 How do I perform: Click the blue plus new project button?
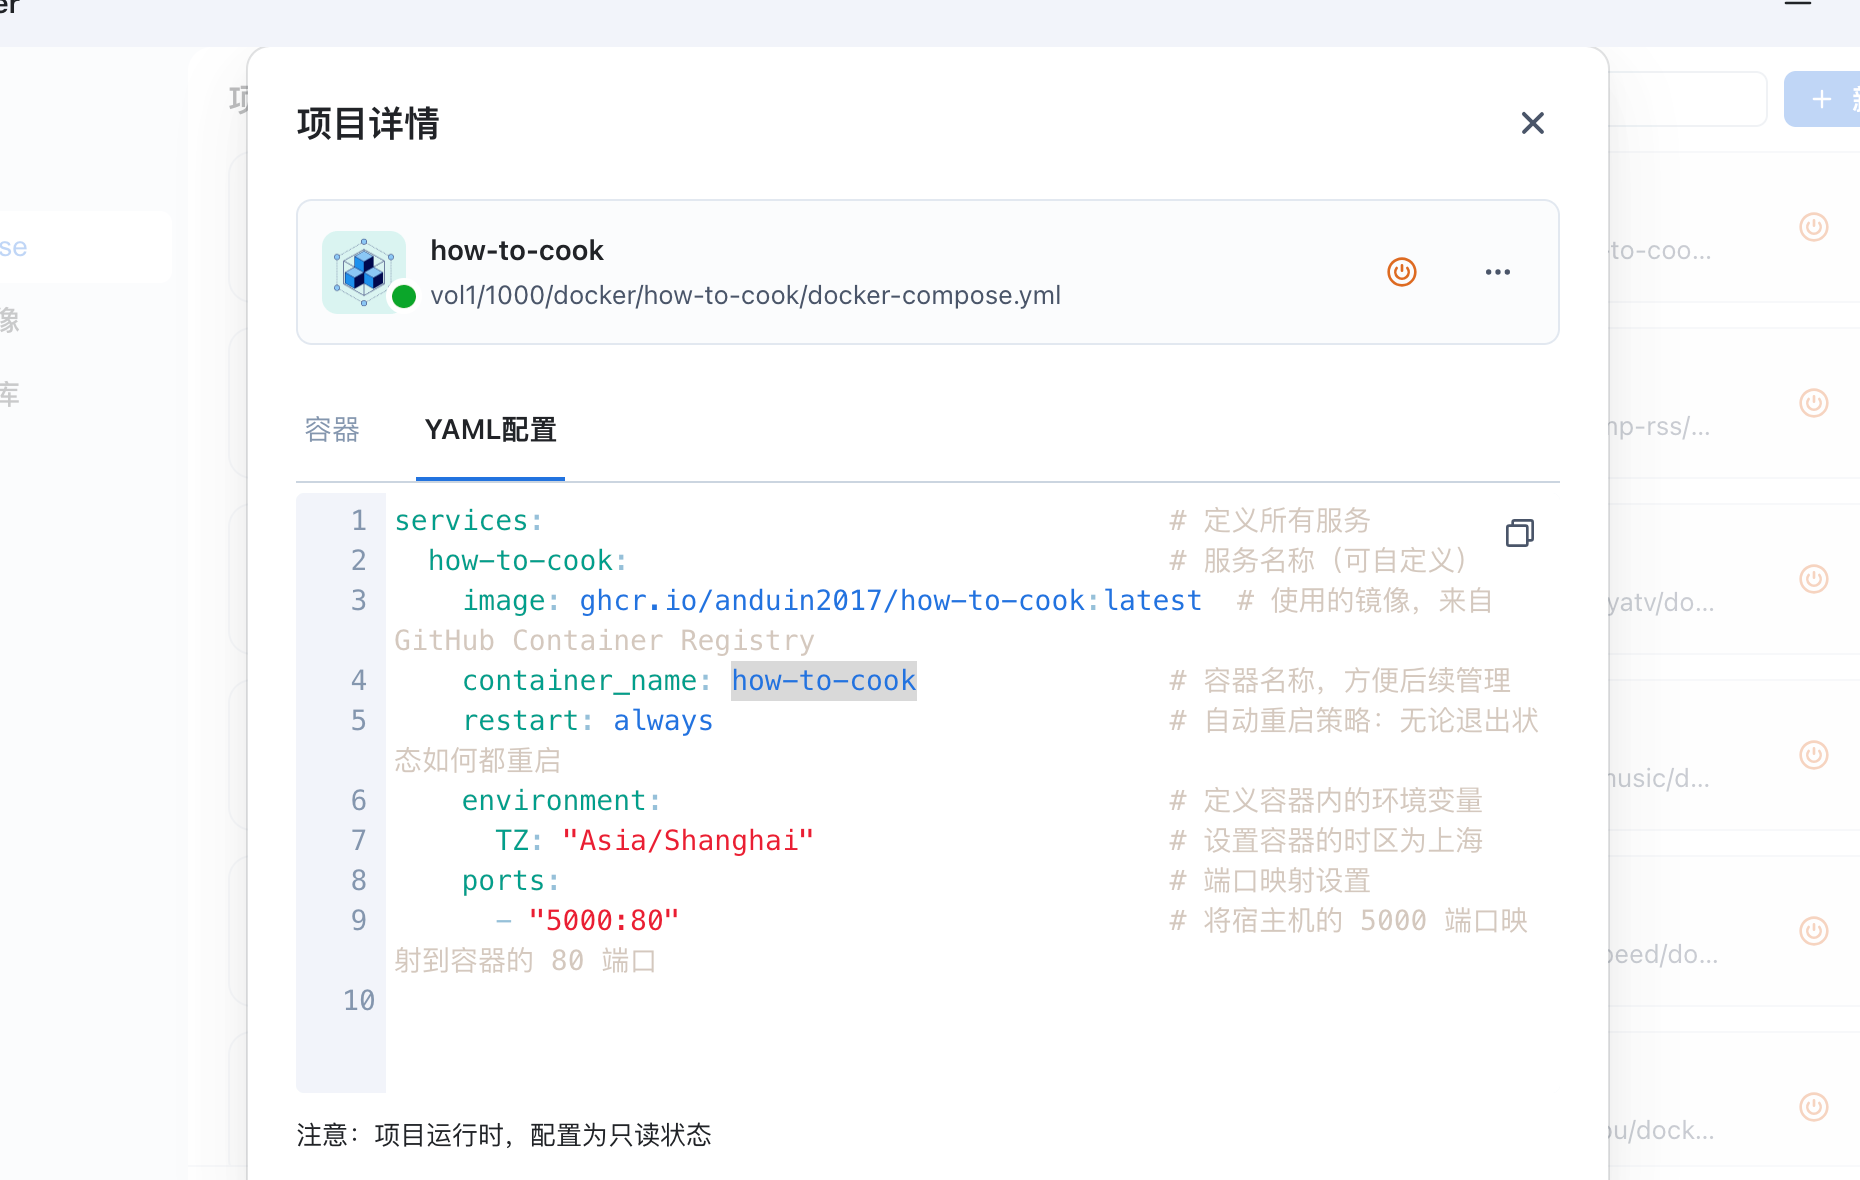tap(1823, 99)
